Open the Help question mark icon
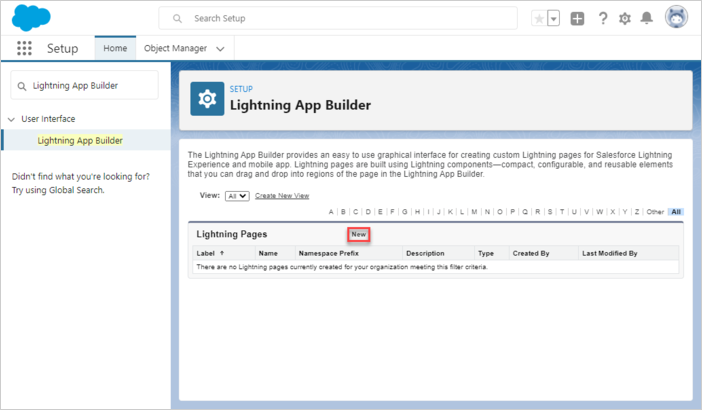This screenshot has height=410, width=702. click(603, 19)
